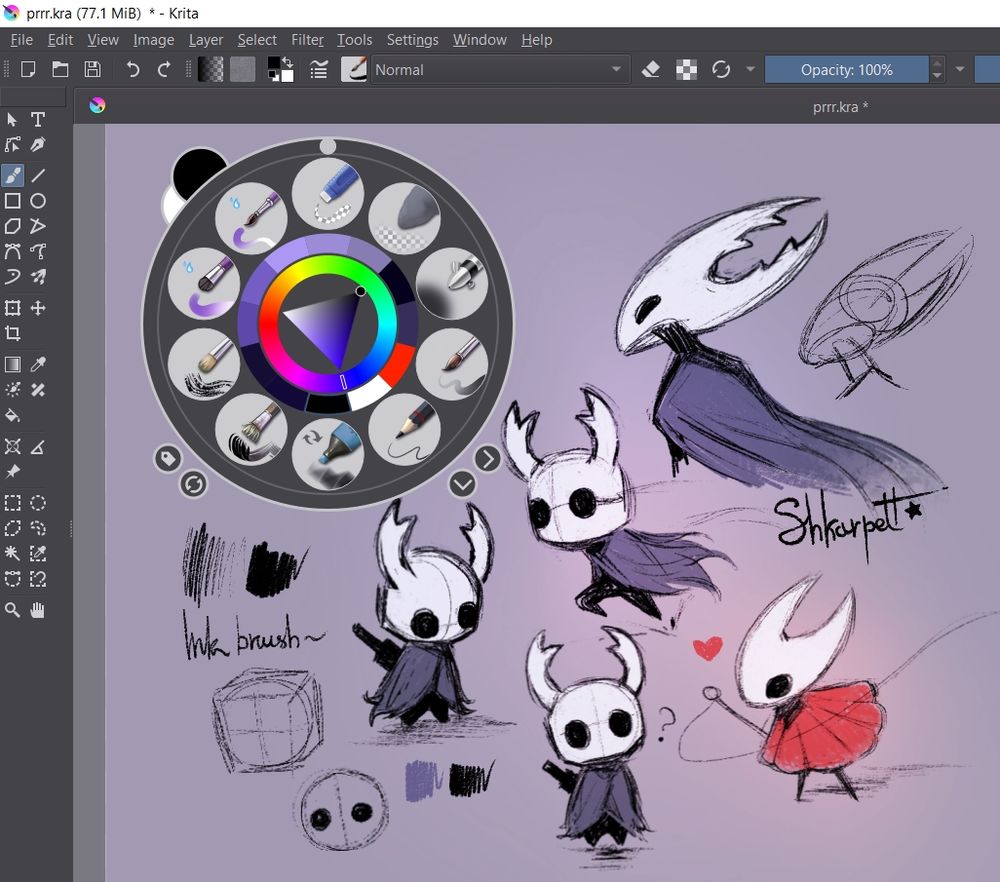Create a new document from toolbar

[28, 69]
